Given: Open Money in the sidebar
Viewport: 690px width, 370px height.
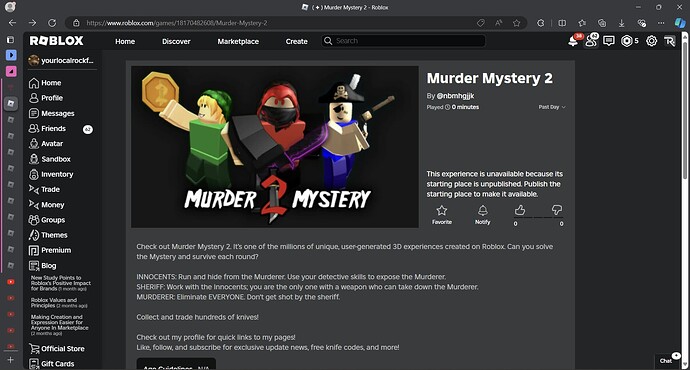Looking at the screenshot, I should tap(46, 205).
